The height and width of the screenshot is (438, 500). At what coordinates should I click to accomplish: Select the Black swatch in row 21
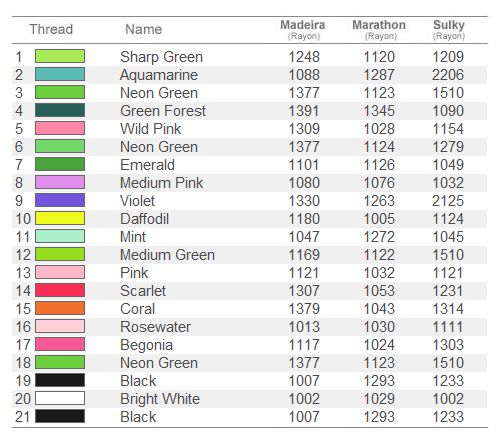click(x=60, y=416)
